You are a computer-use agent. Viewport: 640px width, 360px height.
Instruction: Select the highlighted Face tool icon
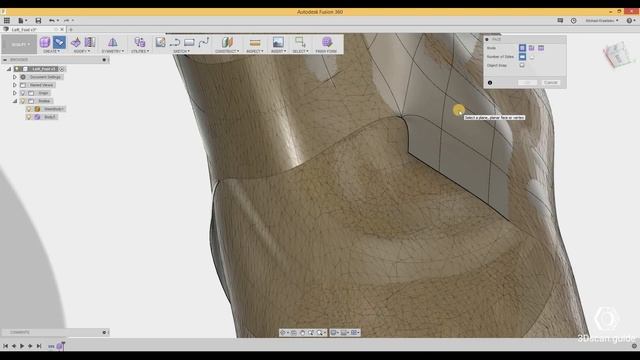pyautogui.click(x=59, y=42)
